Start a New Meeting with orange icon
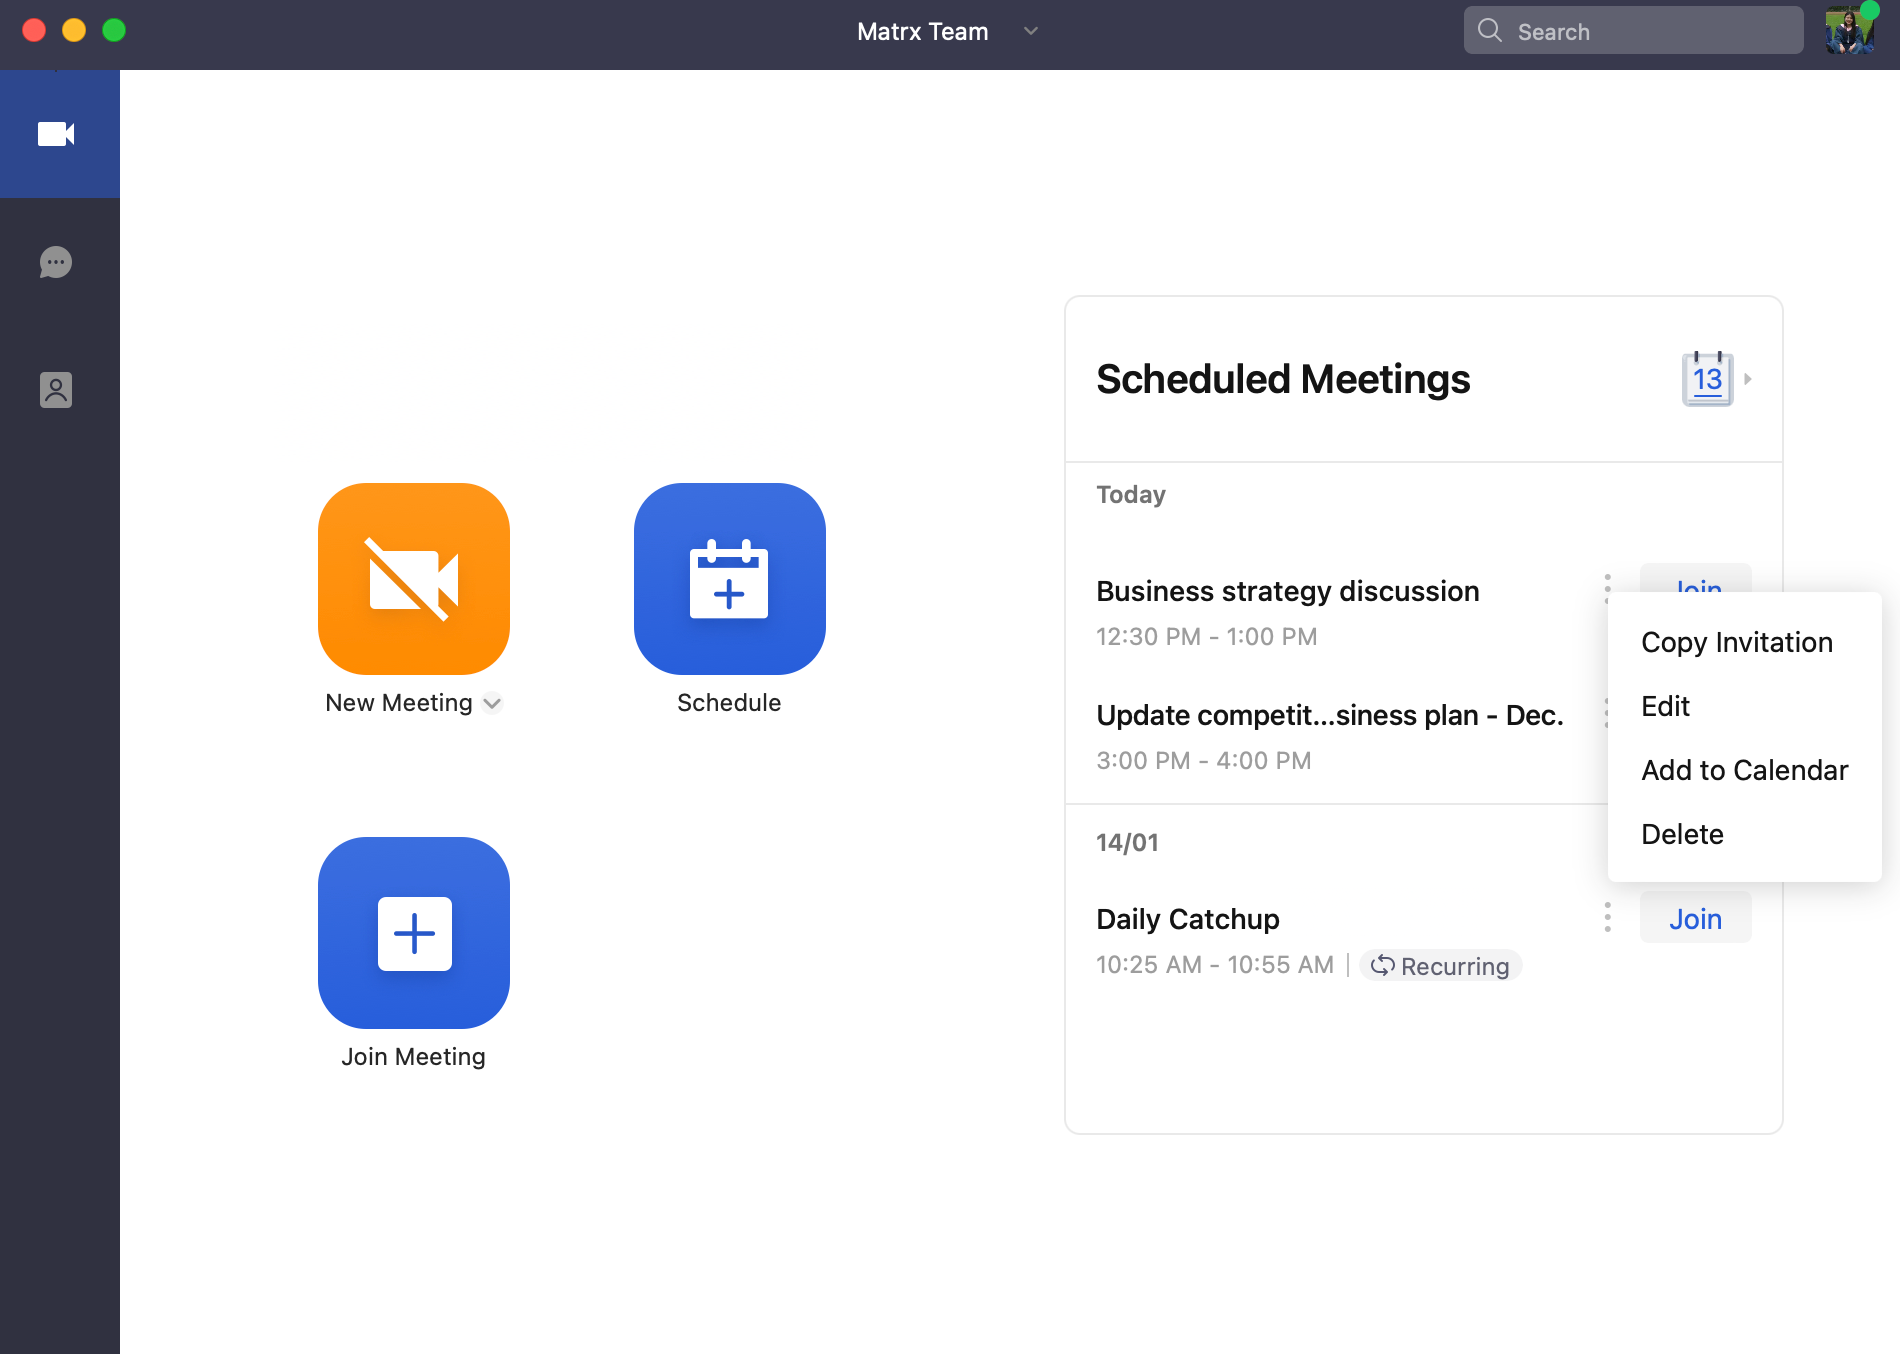Viewport: 1900px width, 1354px height. click(x=413, y=579)
